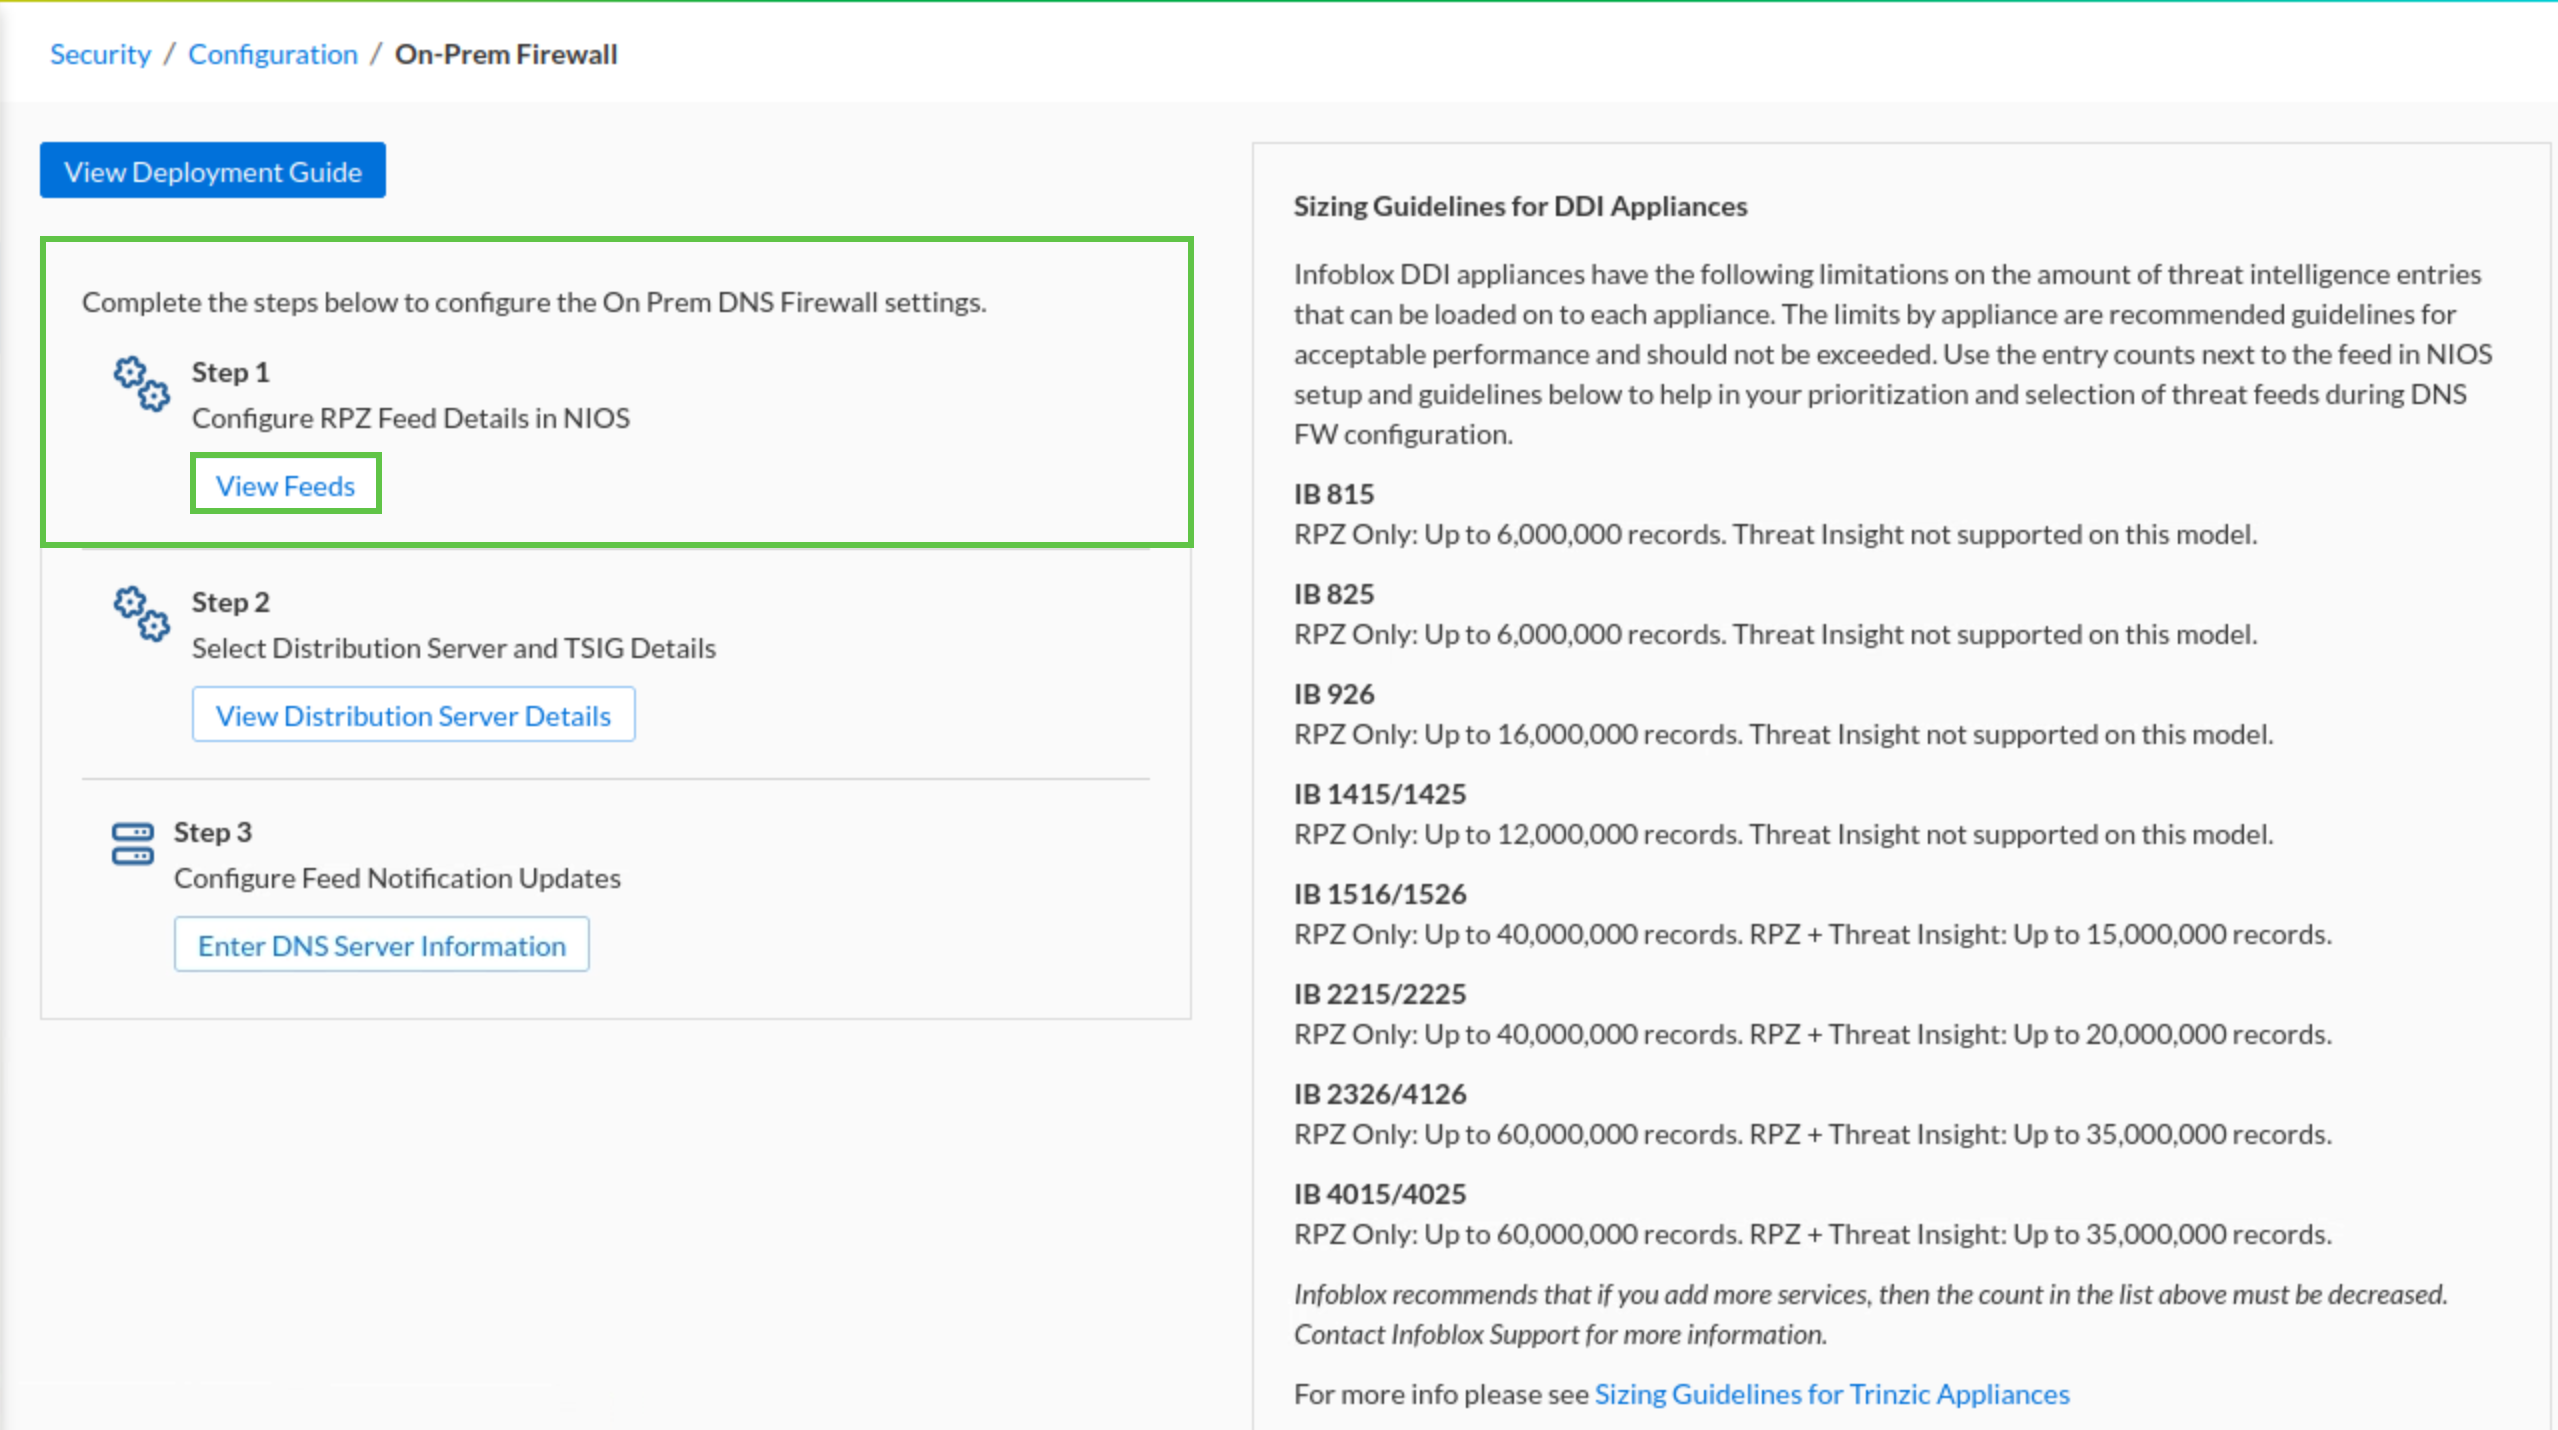
Task: Click the Step 3 server icon
Action: [x=133, y=844]
